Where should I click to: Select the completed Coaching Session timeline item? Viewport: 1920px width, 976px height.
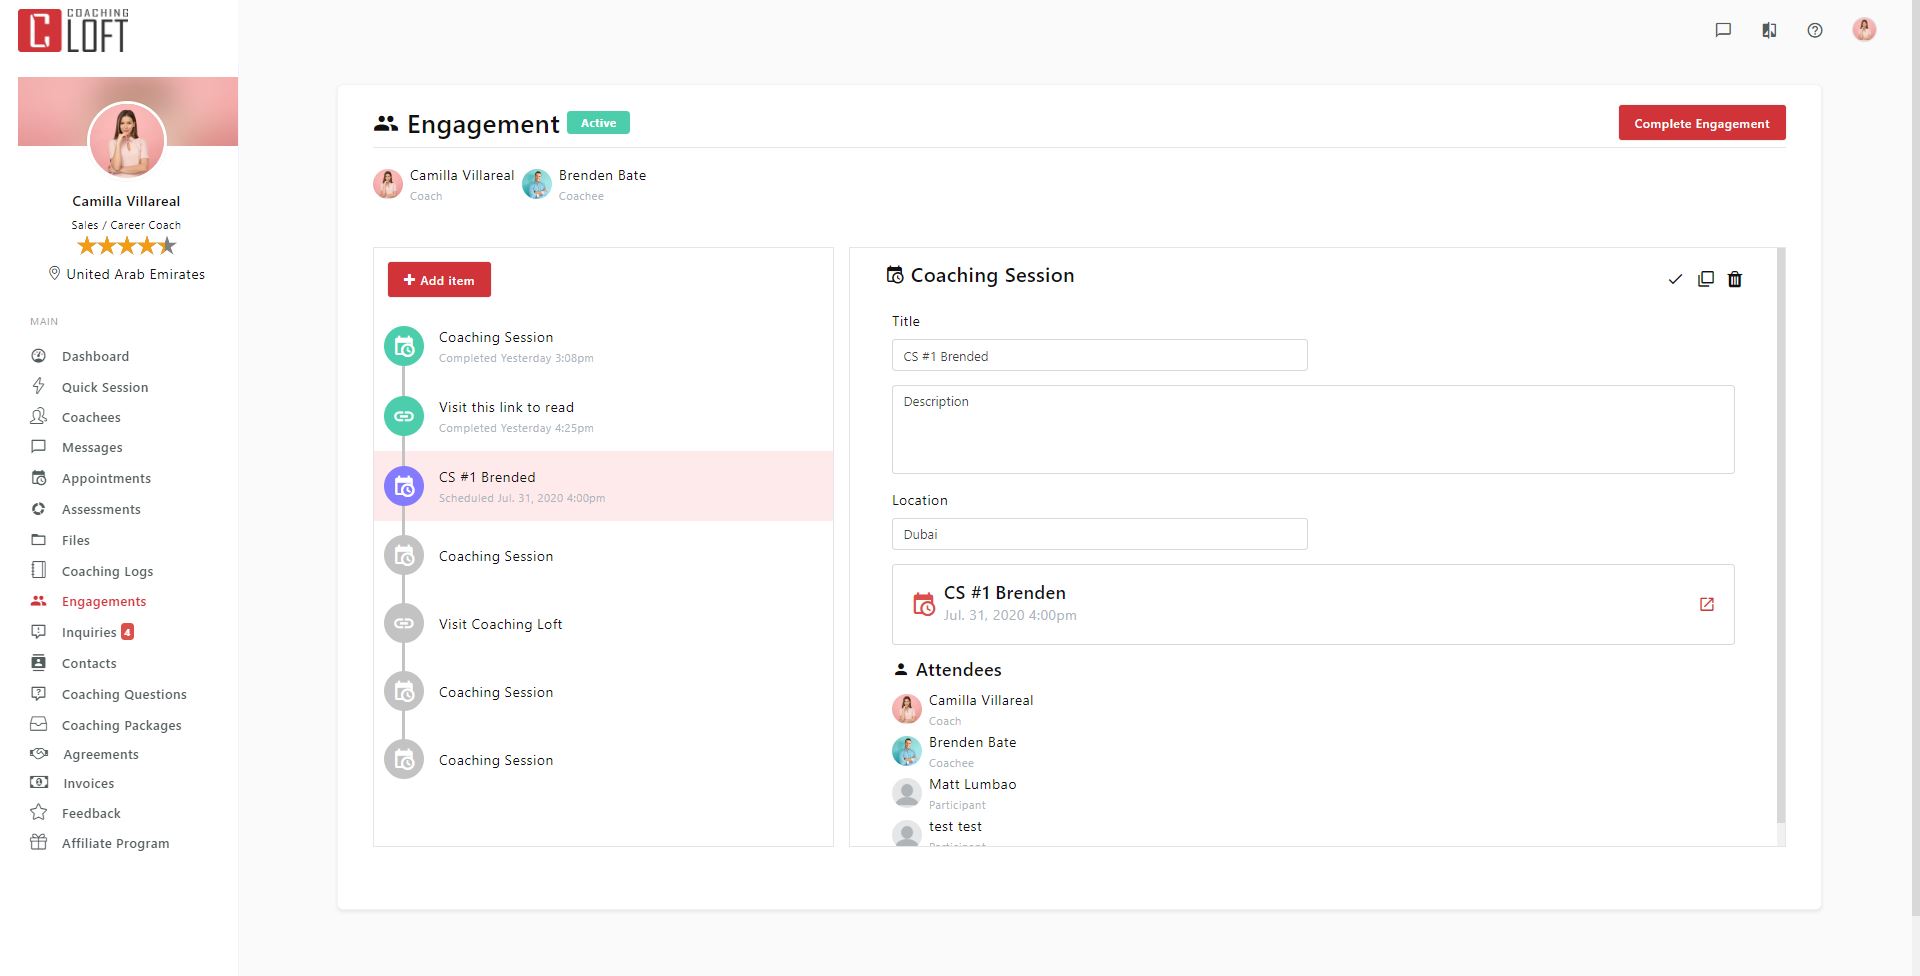(496, 346)
